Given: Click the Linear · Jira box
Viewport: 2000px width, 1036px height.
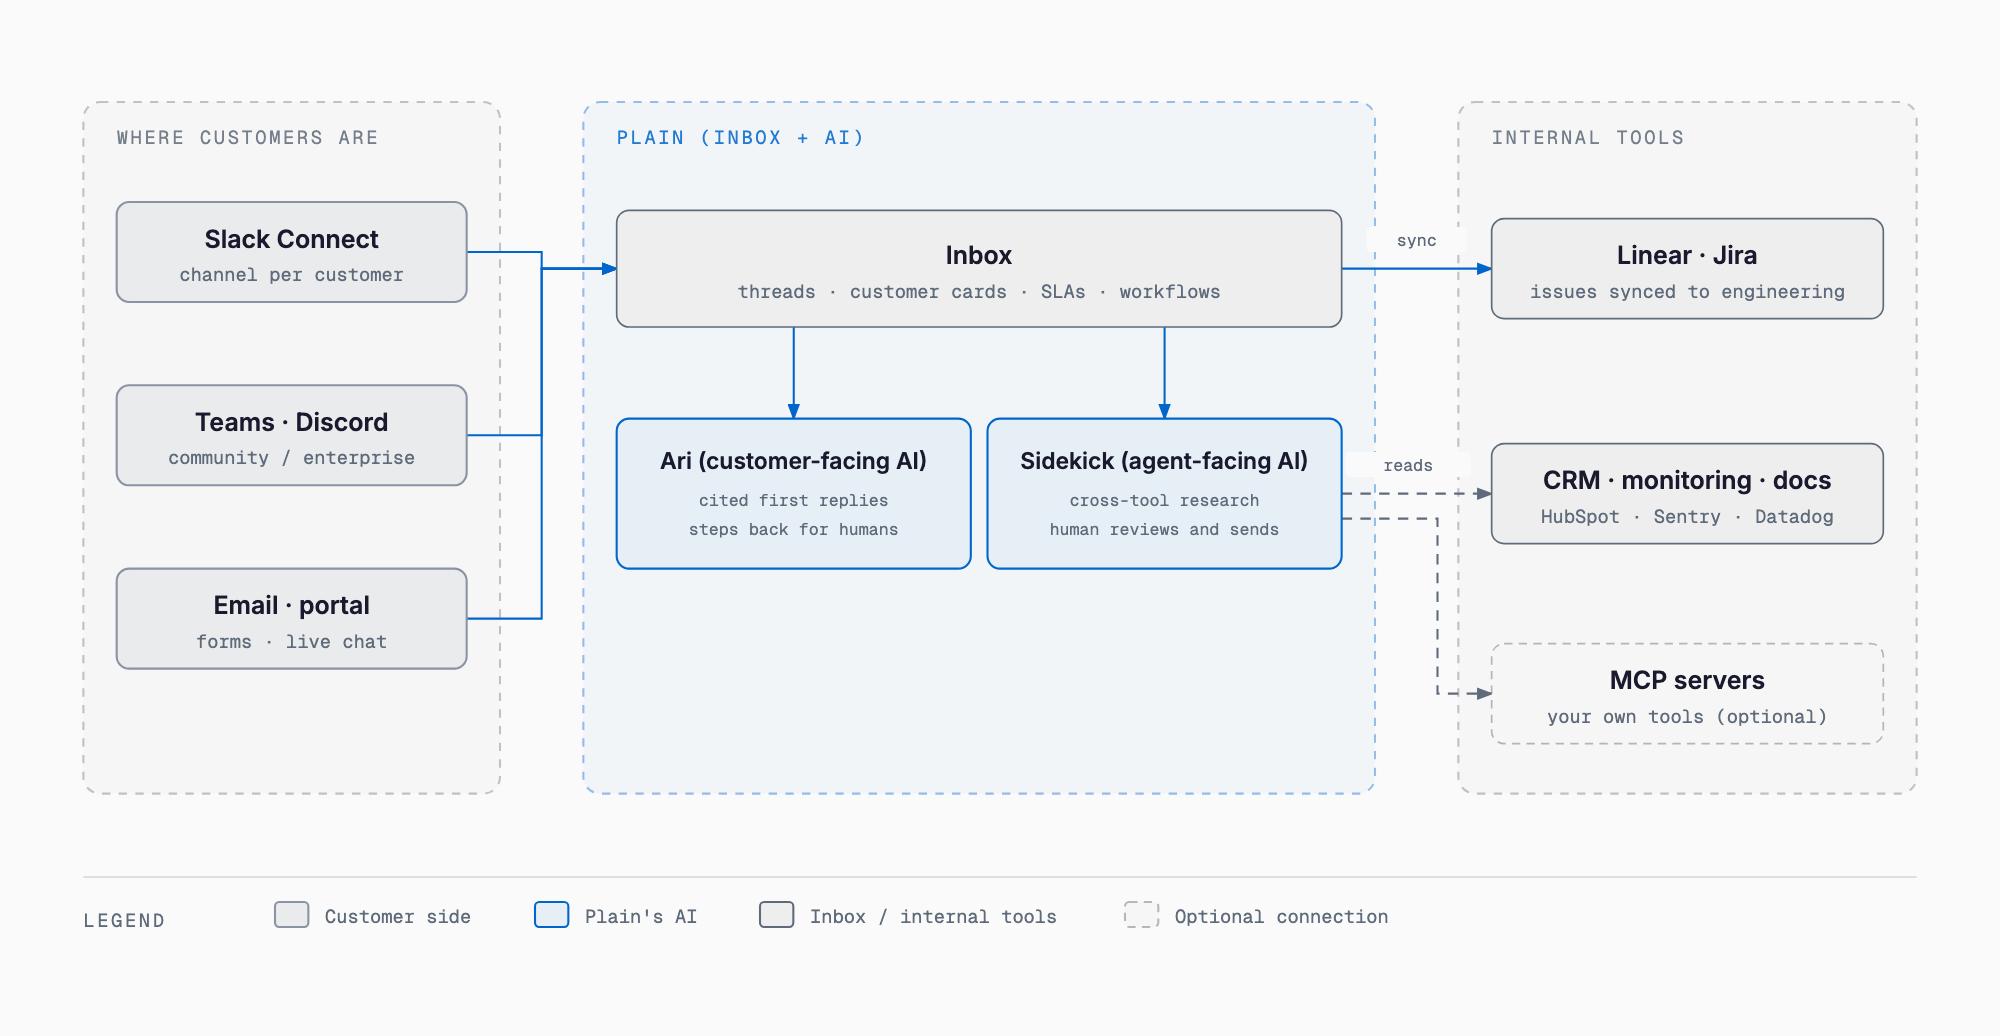Looking at the screenshot, I should (x=1687, y=268).
